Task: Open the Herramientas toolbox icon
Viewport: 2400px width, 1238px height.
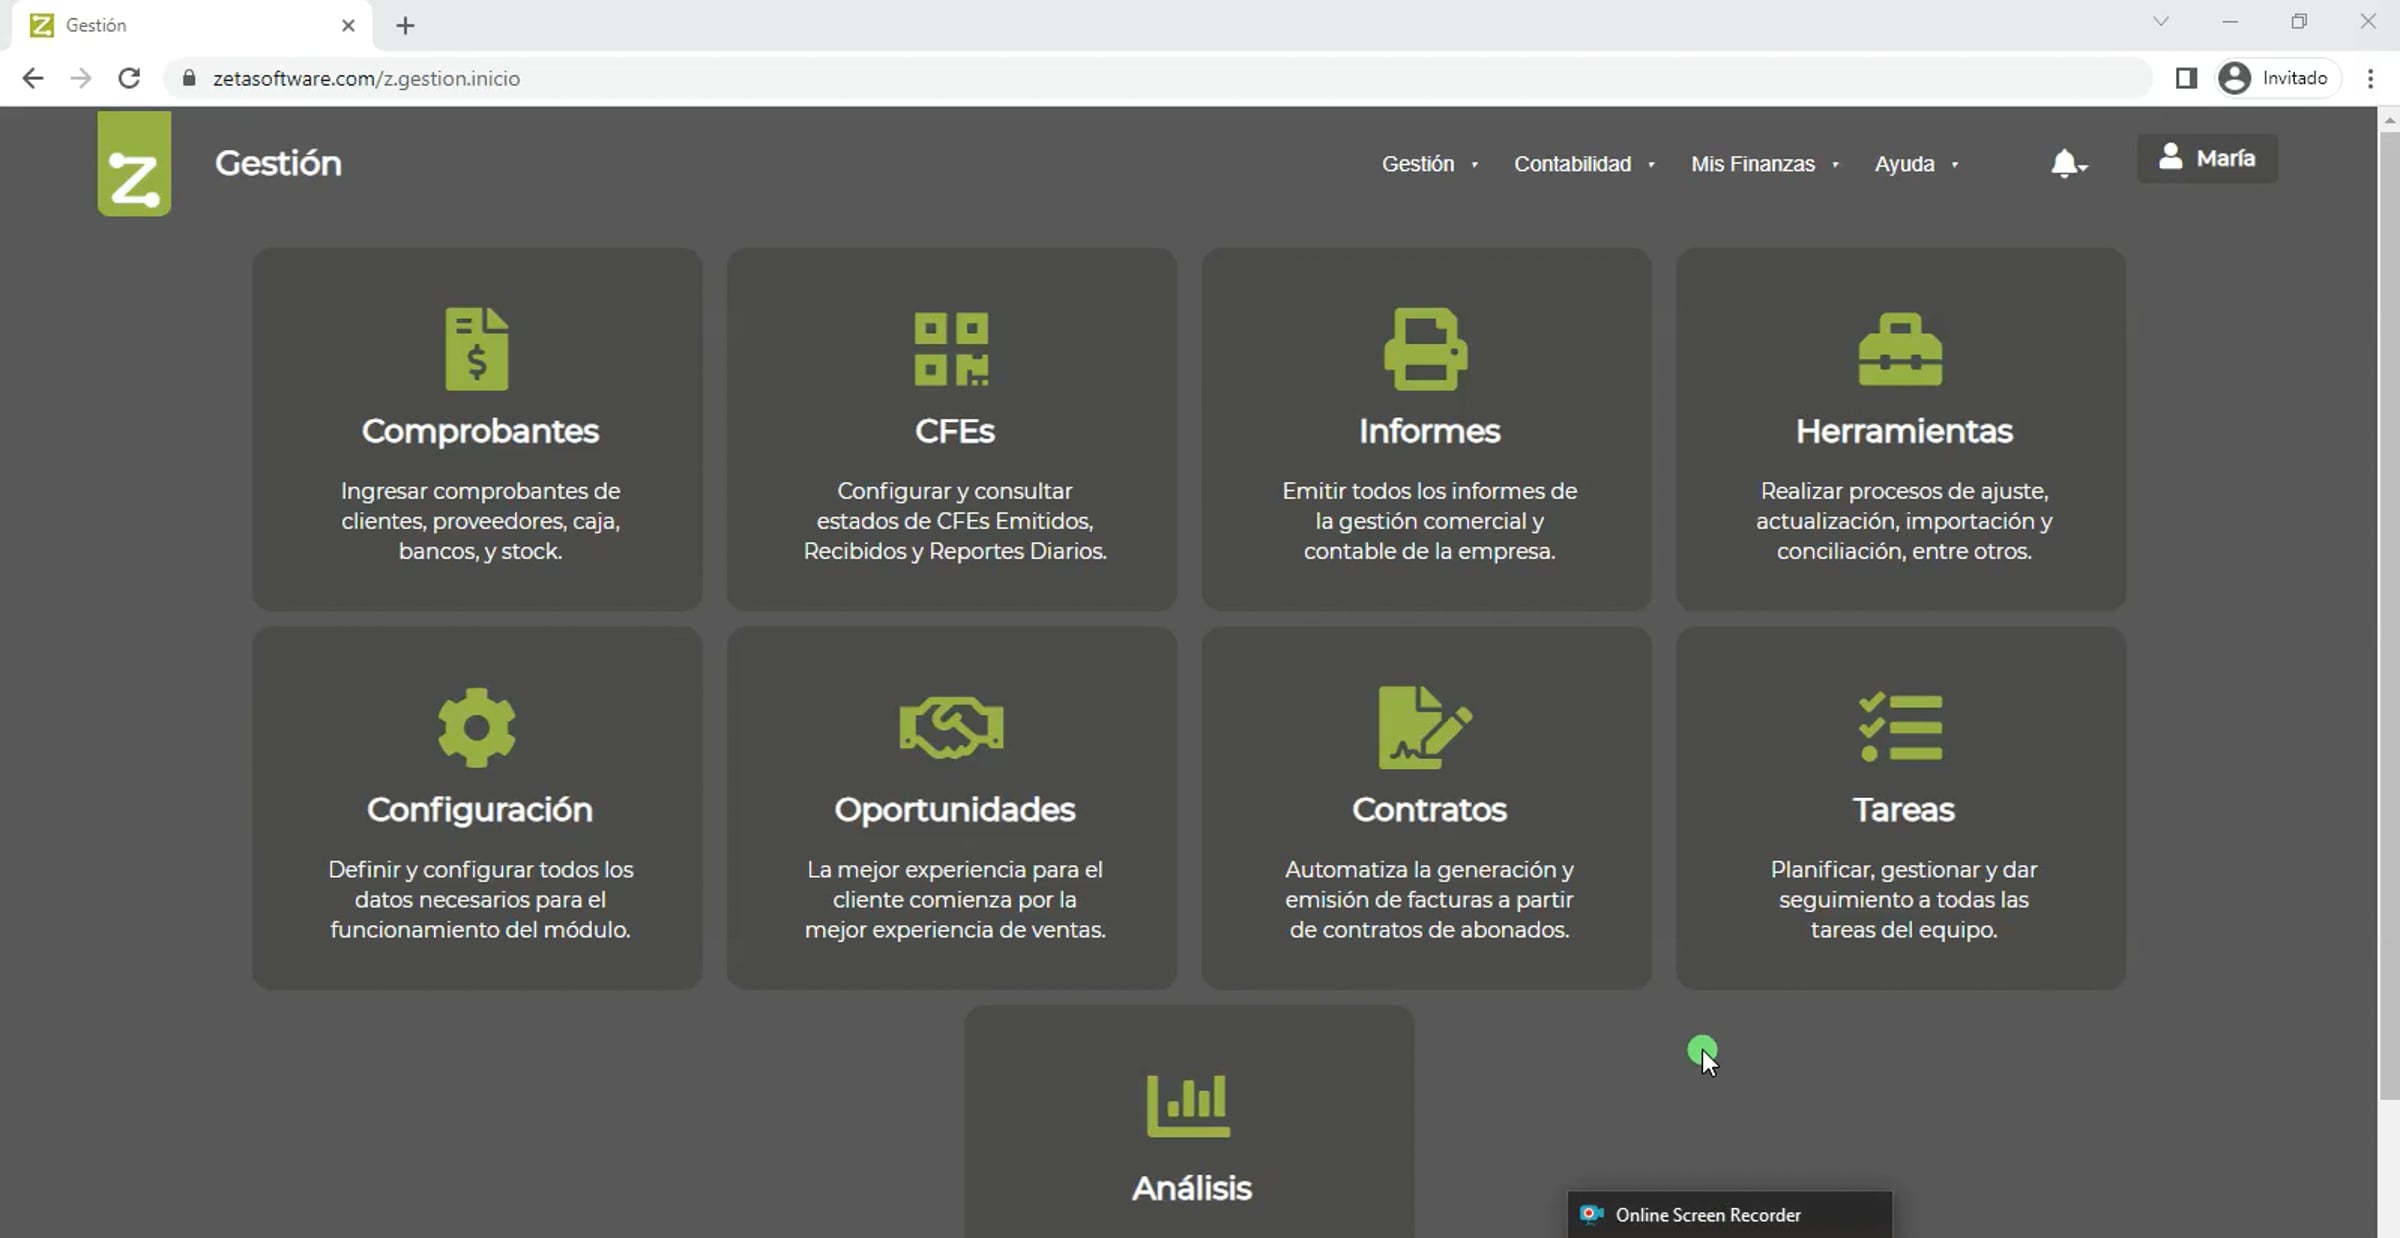Action: click(x=1900, y=349)
